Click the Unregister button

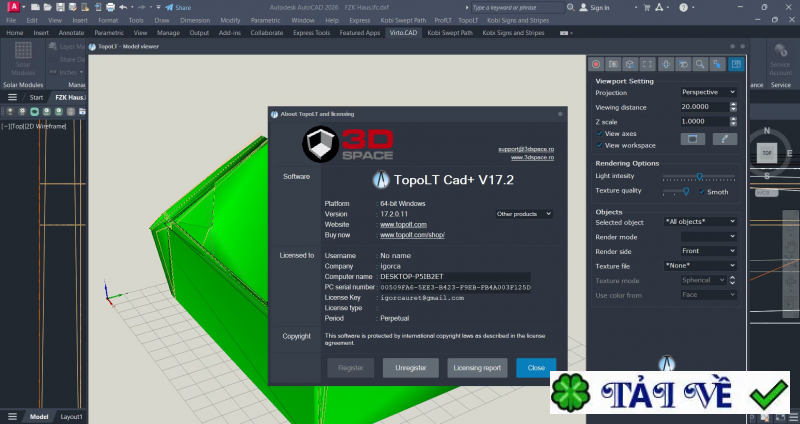click(x=411, y=368)
